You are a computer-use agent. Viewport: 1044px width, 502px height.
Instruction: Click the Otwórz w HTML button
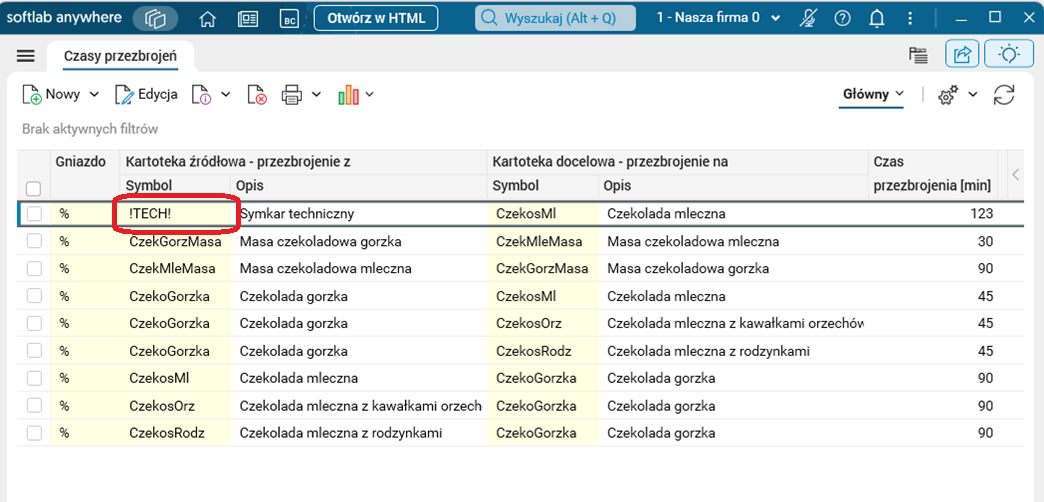tap(376, 18)
